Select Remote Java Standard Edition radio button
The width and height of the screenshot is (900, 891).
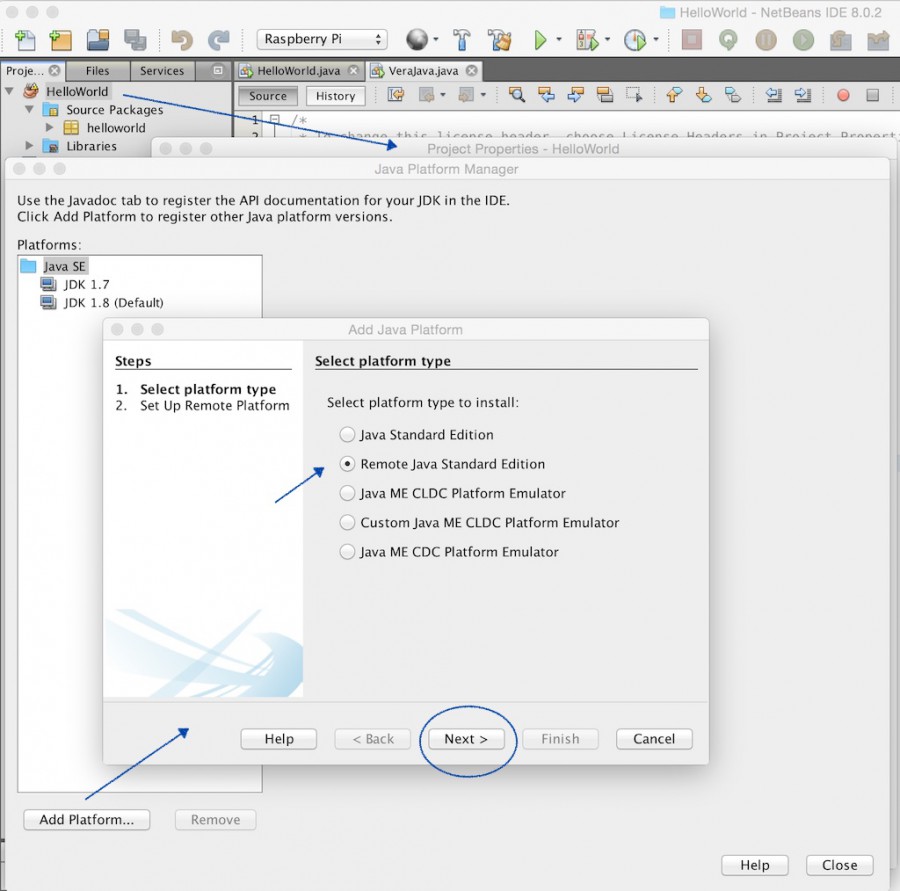click(x=347, y=464)
